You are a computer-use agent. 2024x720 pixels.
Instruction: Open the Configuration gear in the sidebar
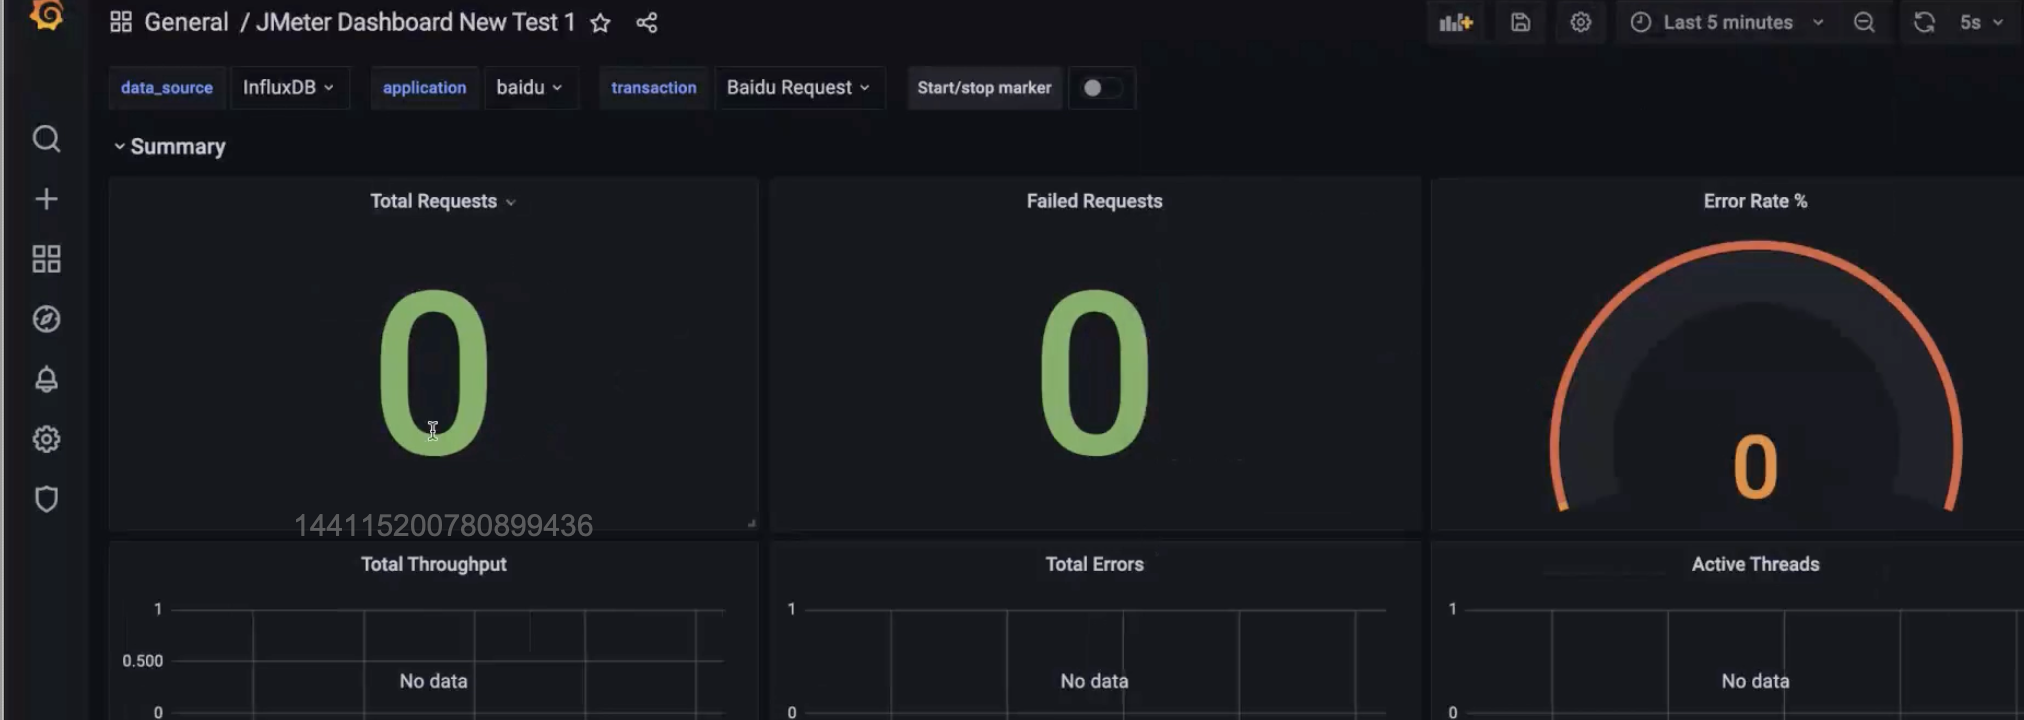[x=46, y=439]
